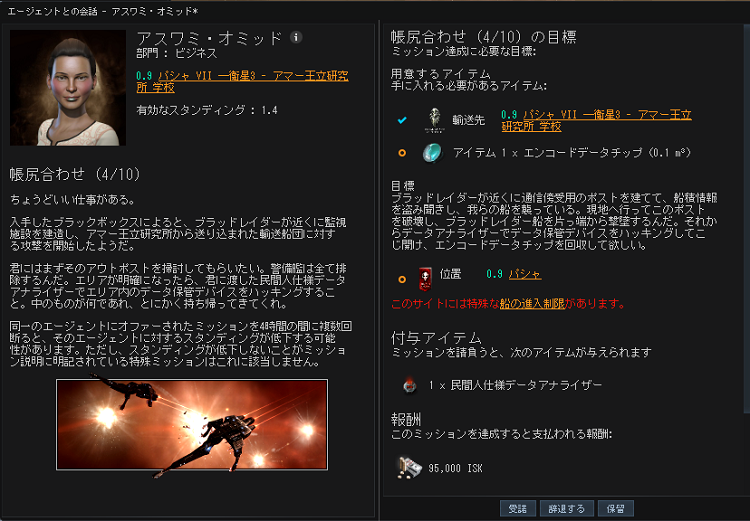
Task: Click the window title エージェントとの会話
Action: [53, 11]
